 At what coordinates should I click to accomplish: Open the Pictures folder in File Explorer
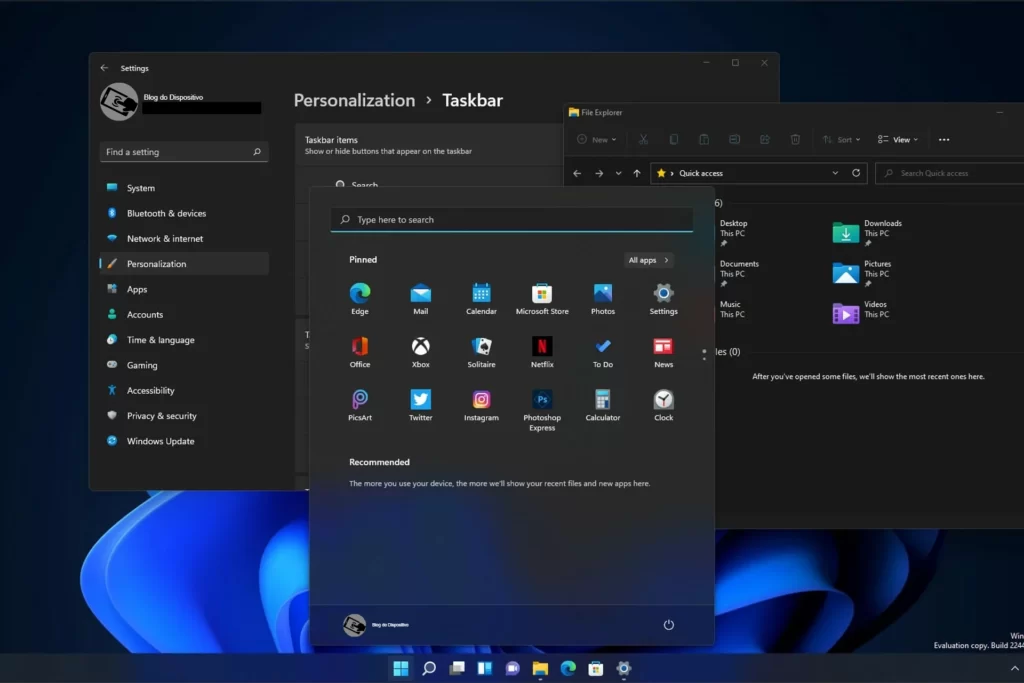pyautogui.click(x=863, y=274)
